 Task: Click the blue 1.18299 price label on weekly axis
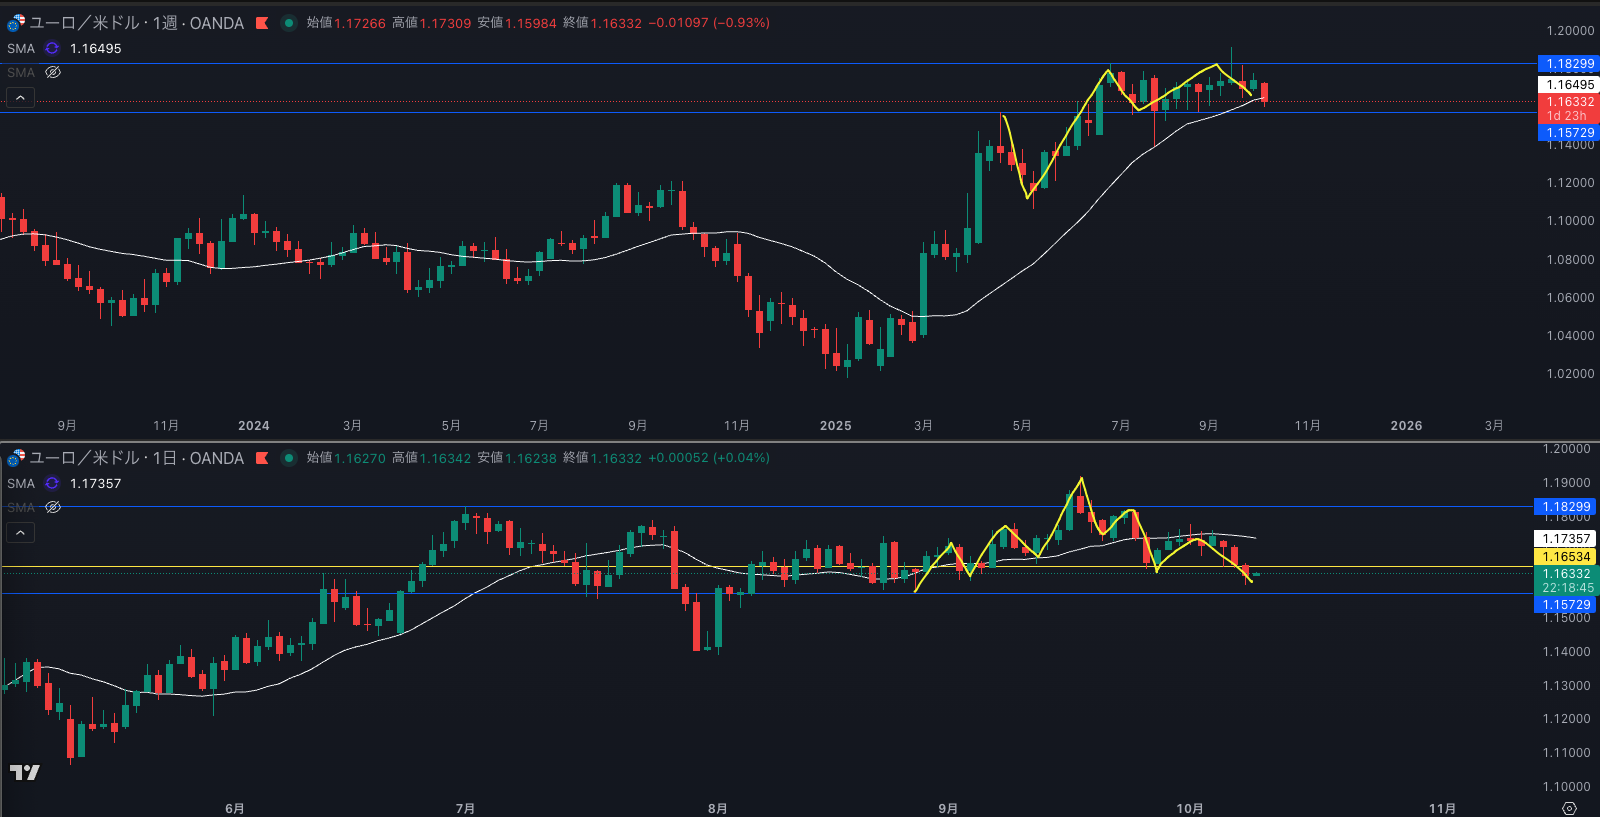click(1568, 64)
